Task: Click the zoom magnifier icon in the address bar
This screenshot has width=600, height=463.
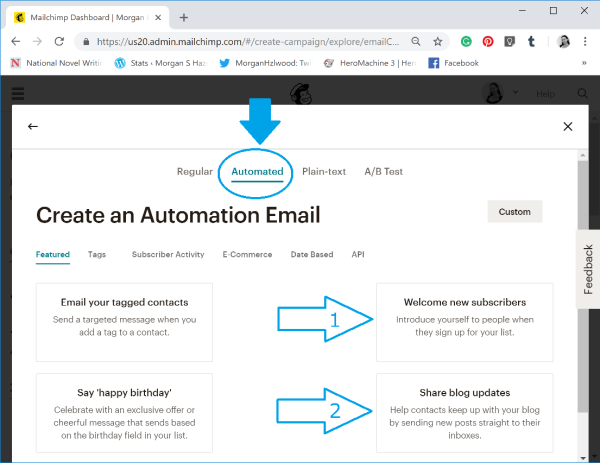Action: pyautogui.click(x=416, y=41)
